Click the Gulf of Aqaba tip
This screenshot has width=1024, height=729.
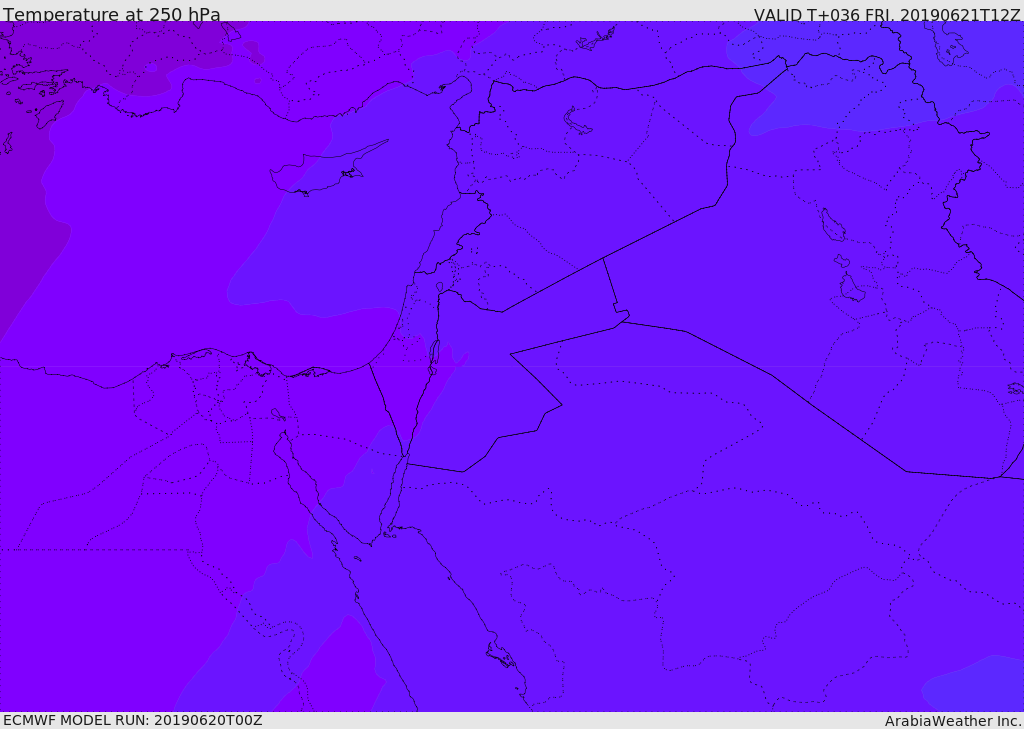coord(405,455)
